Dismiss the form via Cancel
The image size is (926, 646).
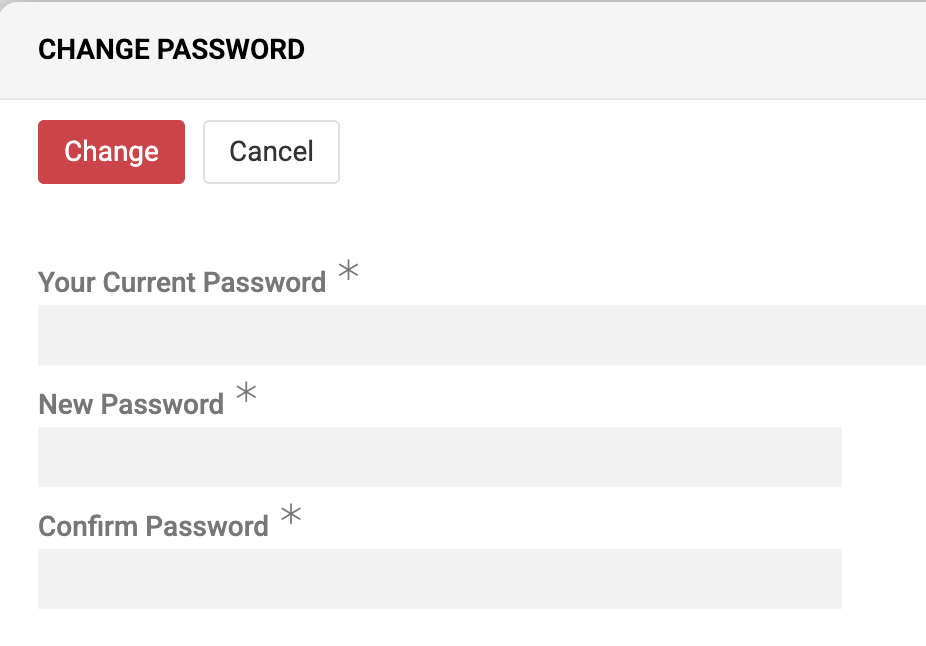coord(271,151)
